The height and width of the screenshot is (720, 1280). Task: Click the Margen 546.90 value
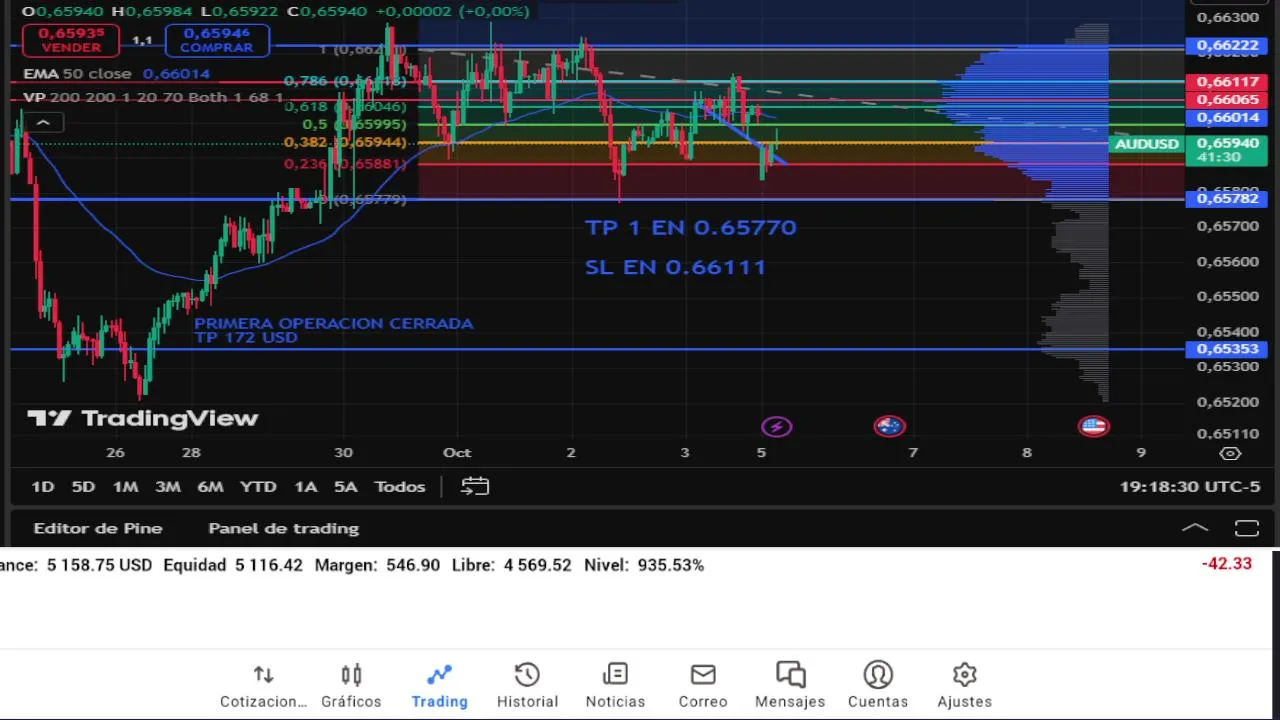(x=377, y=565)
